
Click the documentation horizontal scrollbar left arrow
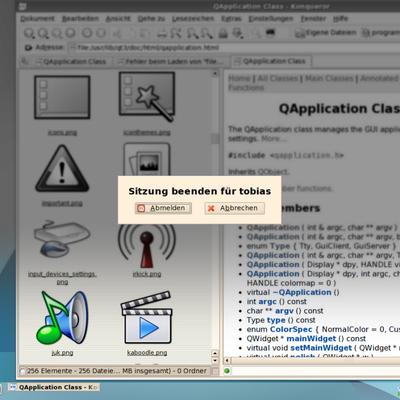(x=227, y=360)
